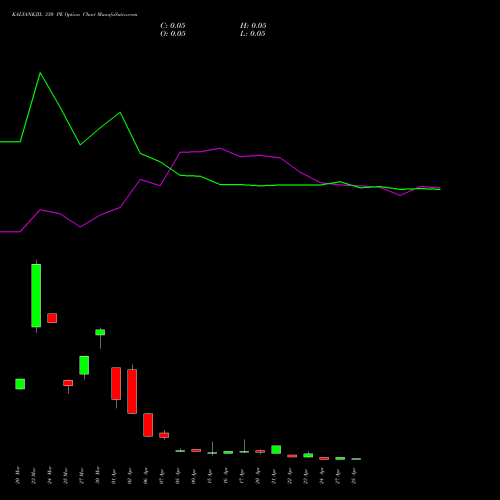Click the green candle above 20 Mar
The image size is (500, 500).
(x=20, y=384)
